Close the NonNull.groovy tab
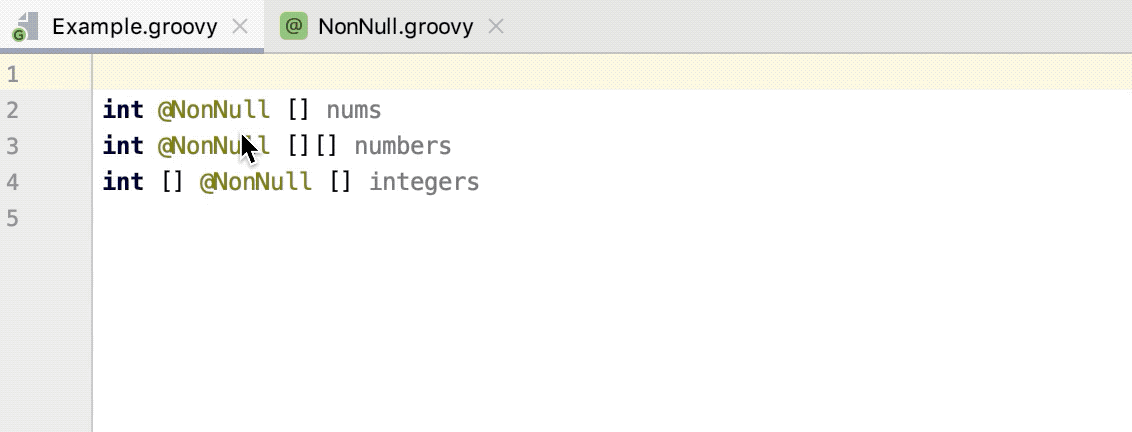The width and height of the screenshot is (1132, 432). pyautogui.click(x=496, y=27)
